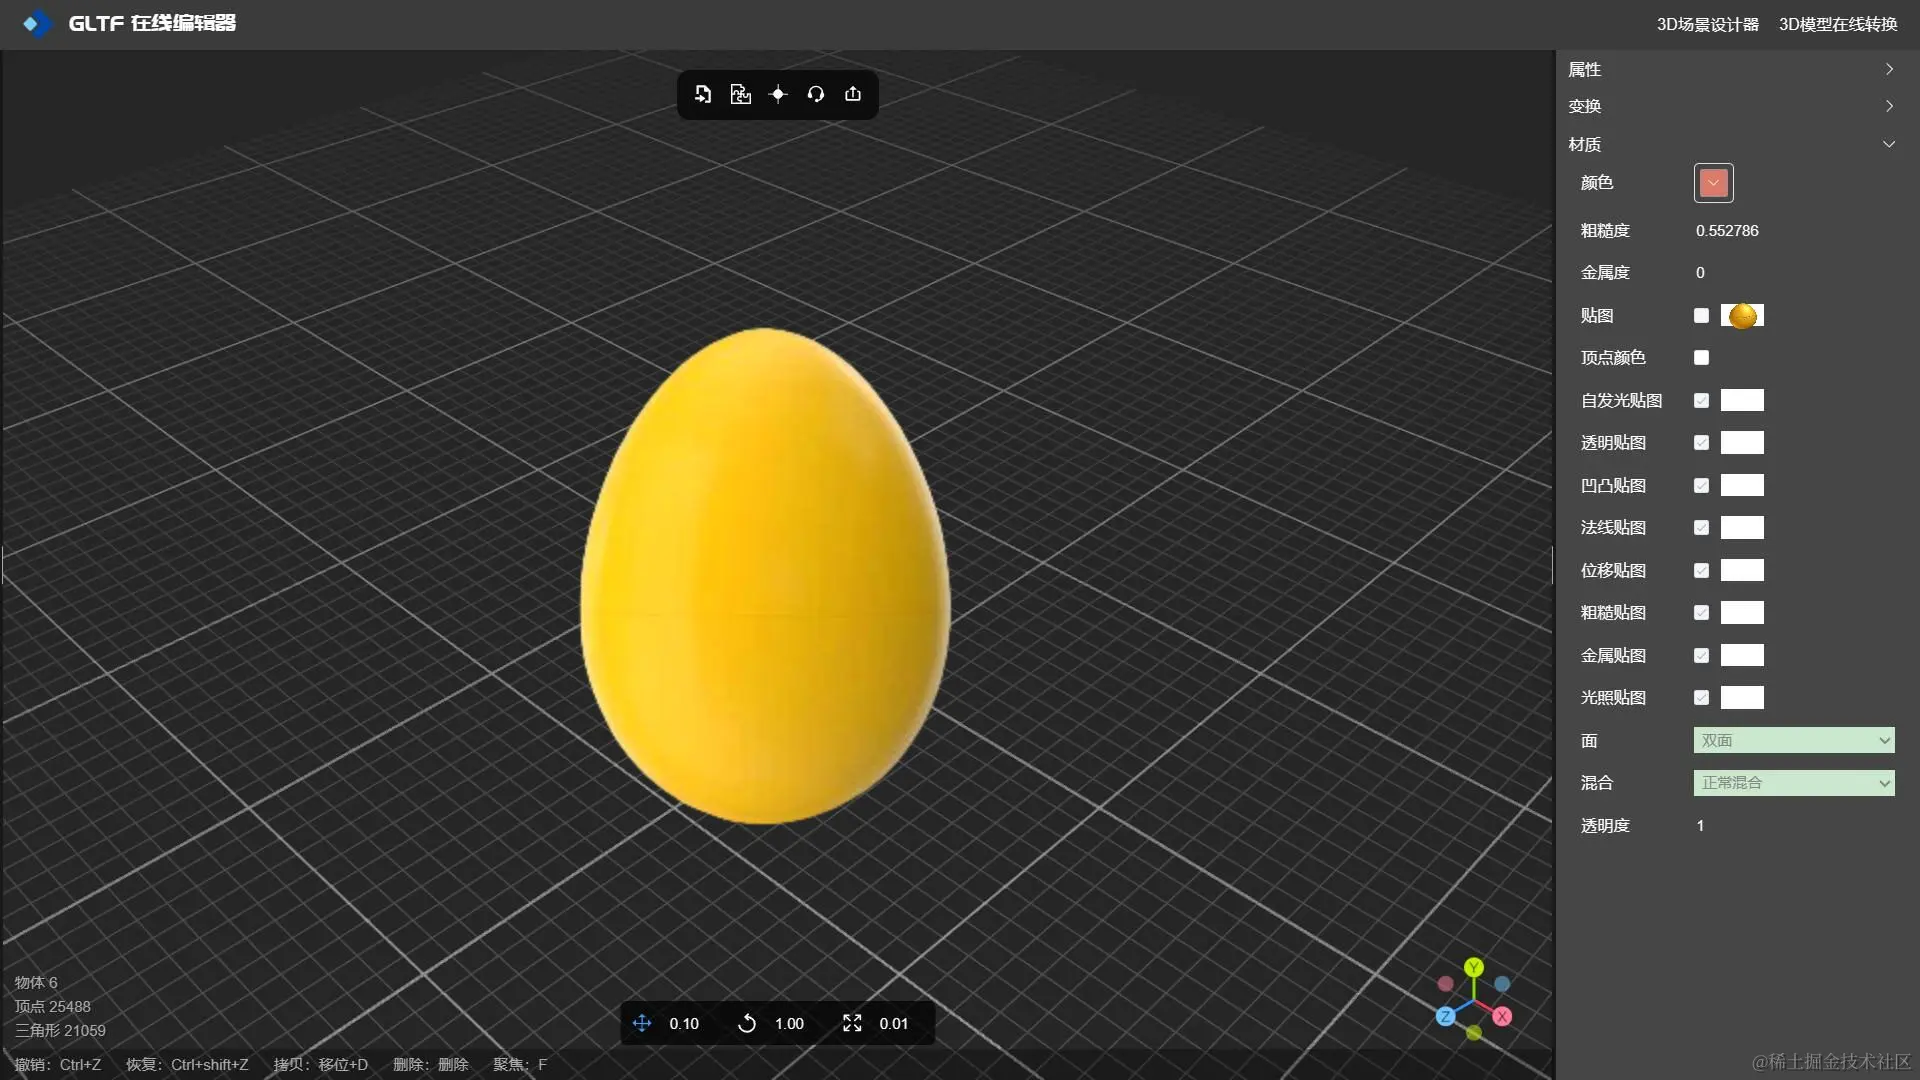Click the 透明贴图 texture slot
The height and width of the screenshot is (1080, 1920).
pyautogui.click(x=1742, y=443)
